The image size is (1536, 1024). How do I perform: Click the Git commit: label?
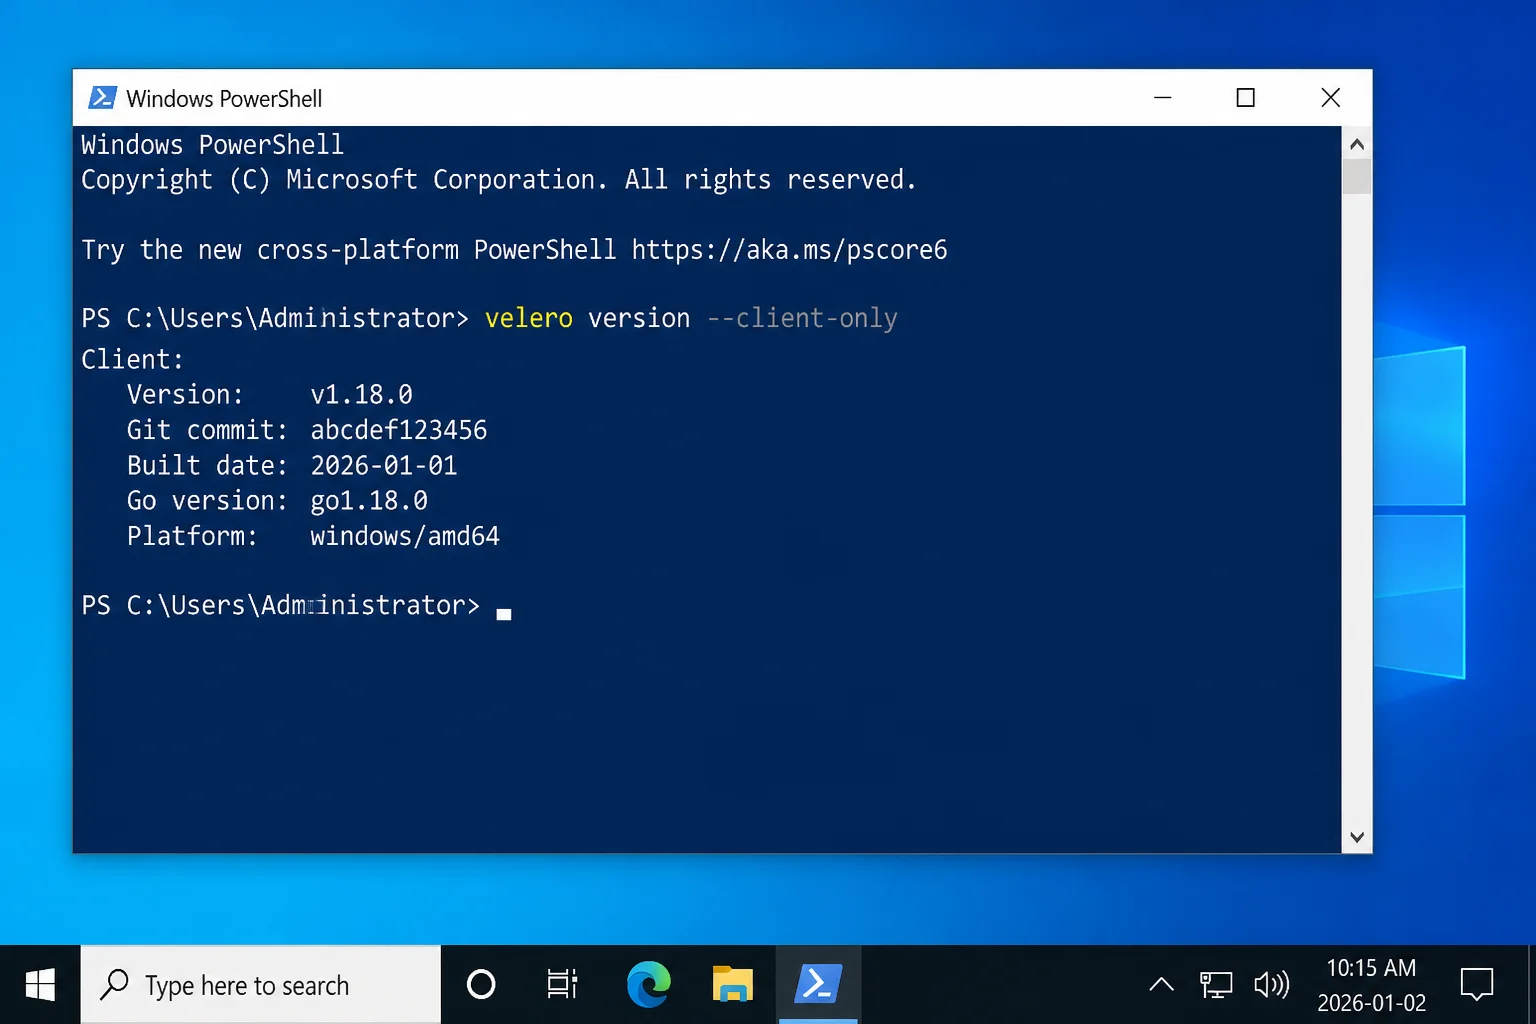[x=207, y=430]
